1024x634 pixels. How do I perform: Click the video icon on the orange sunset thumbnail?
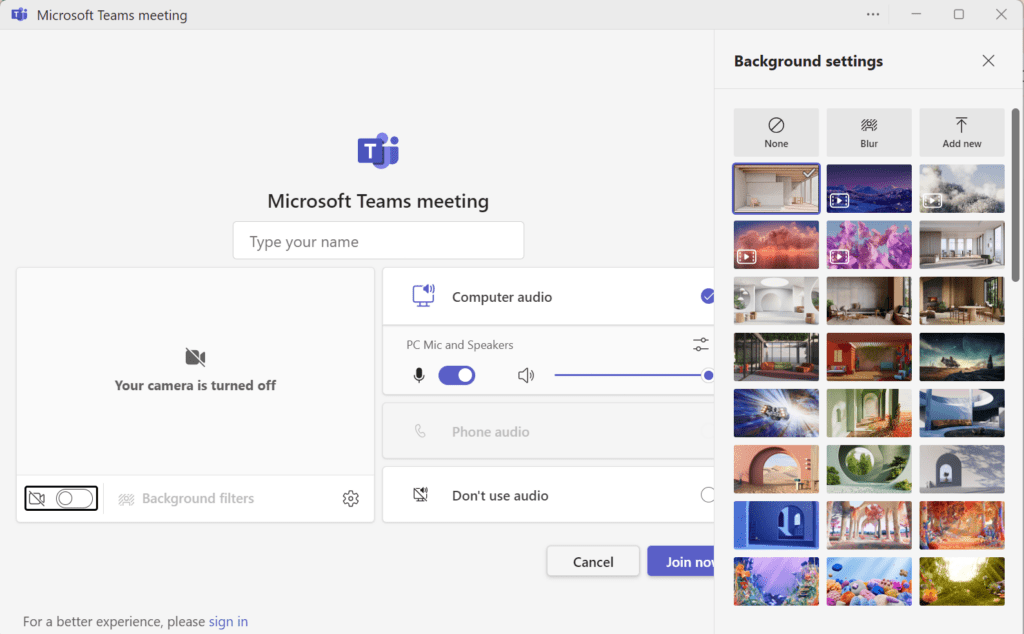746,257
